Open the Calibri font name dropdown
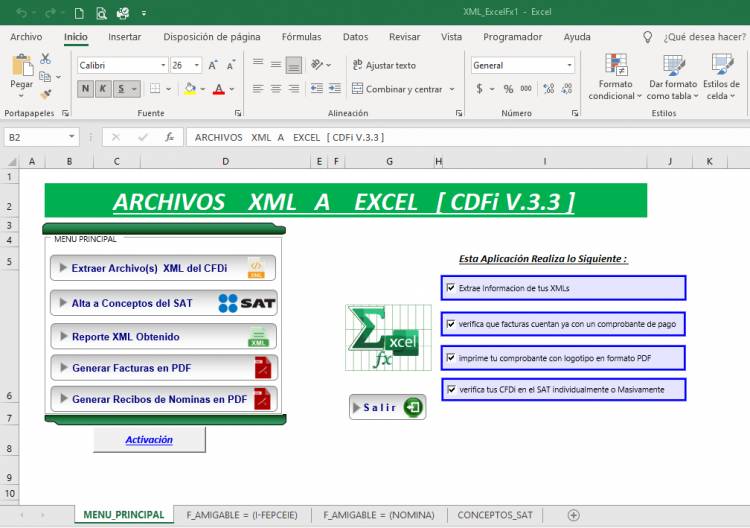Image resolution: width=750 pixels, height=528 pixels. 163,65
